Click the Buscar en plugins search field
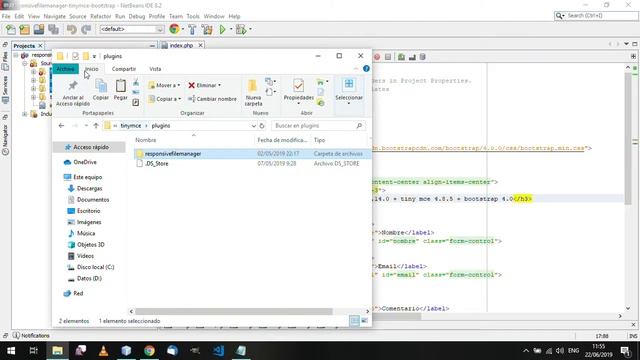This screenshot has width=640, height=360. 318,126
